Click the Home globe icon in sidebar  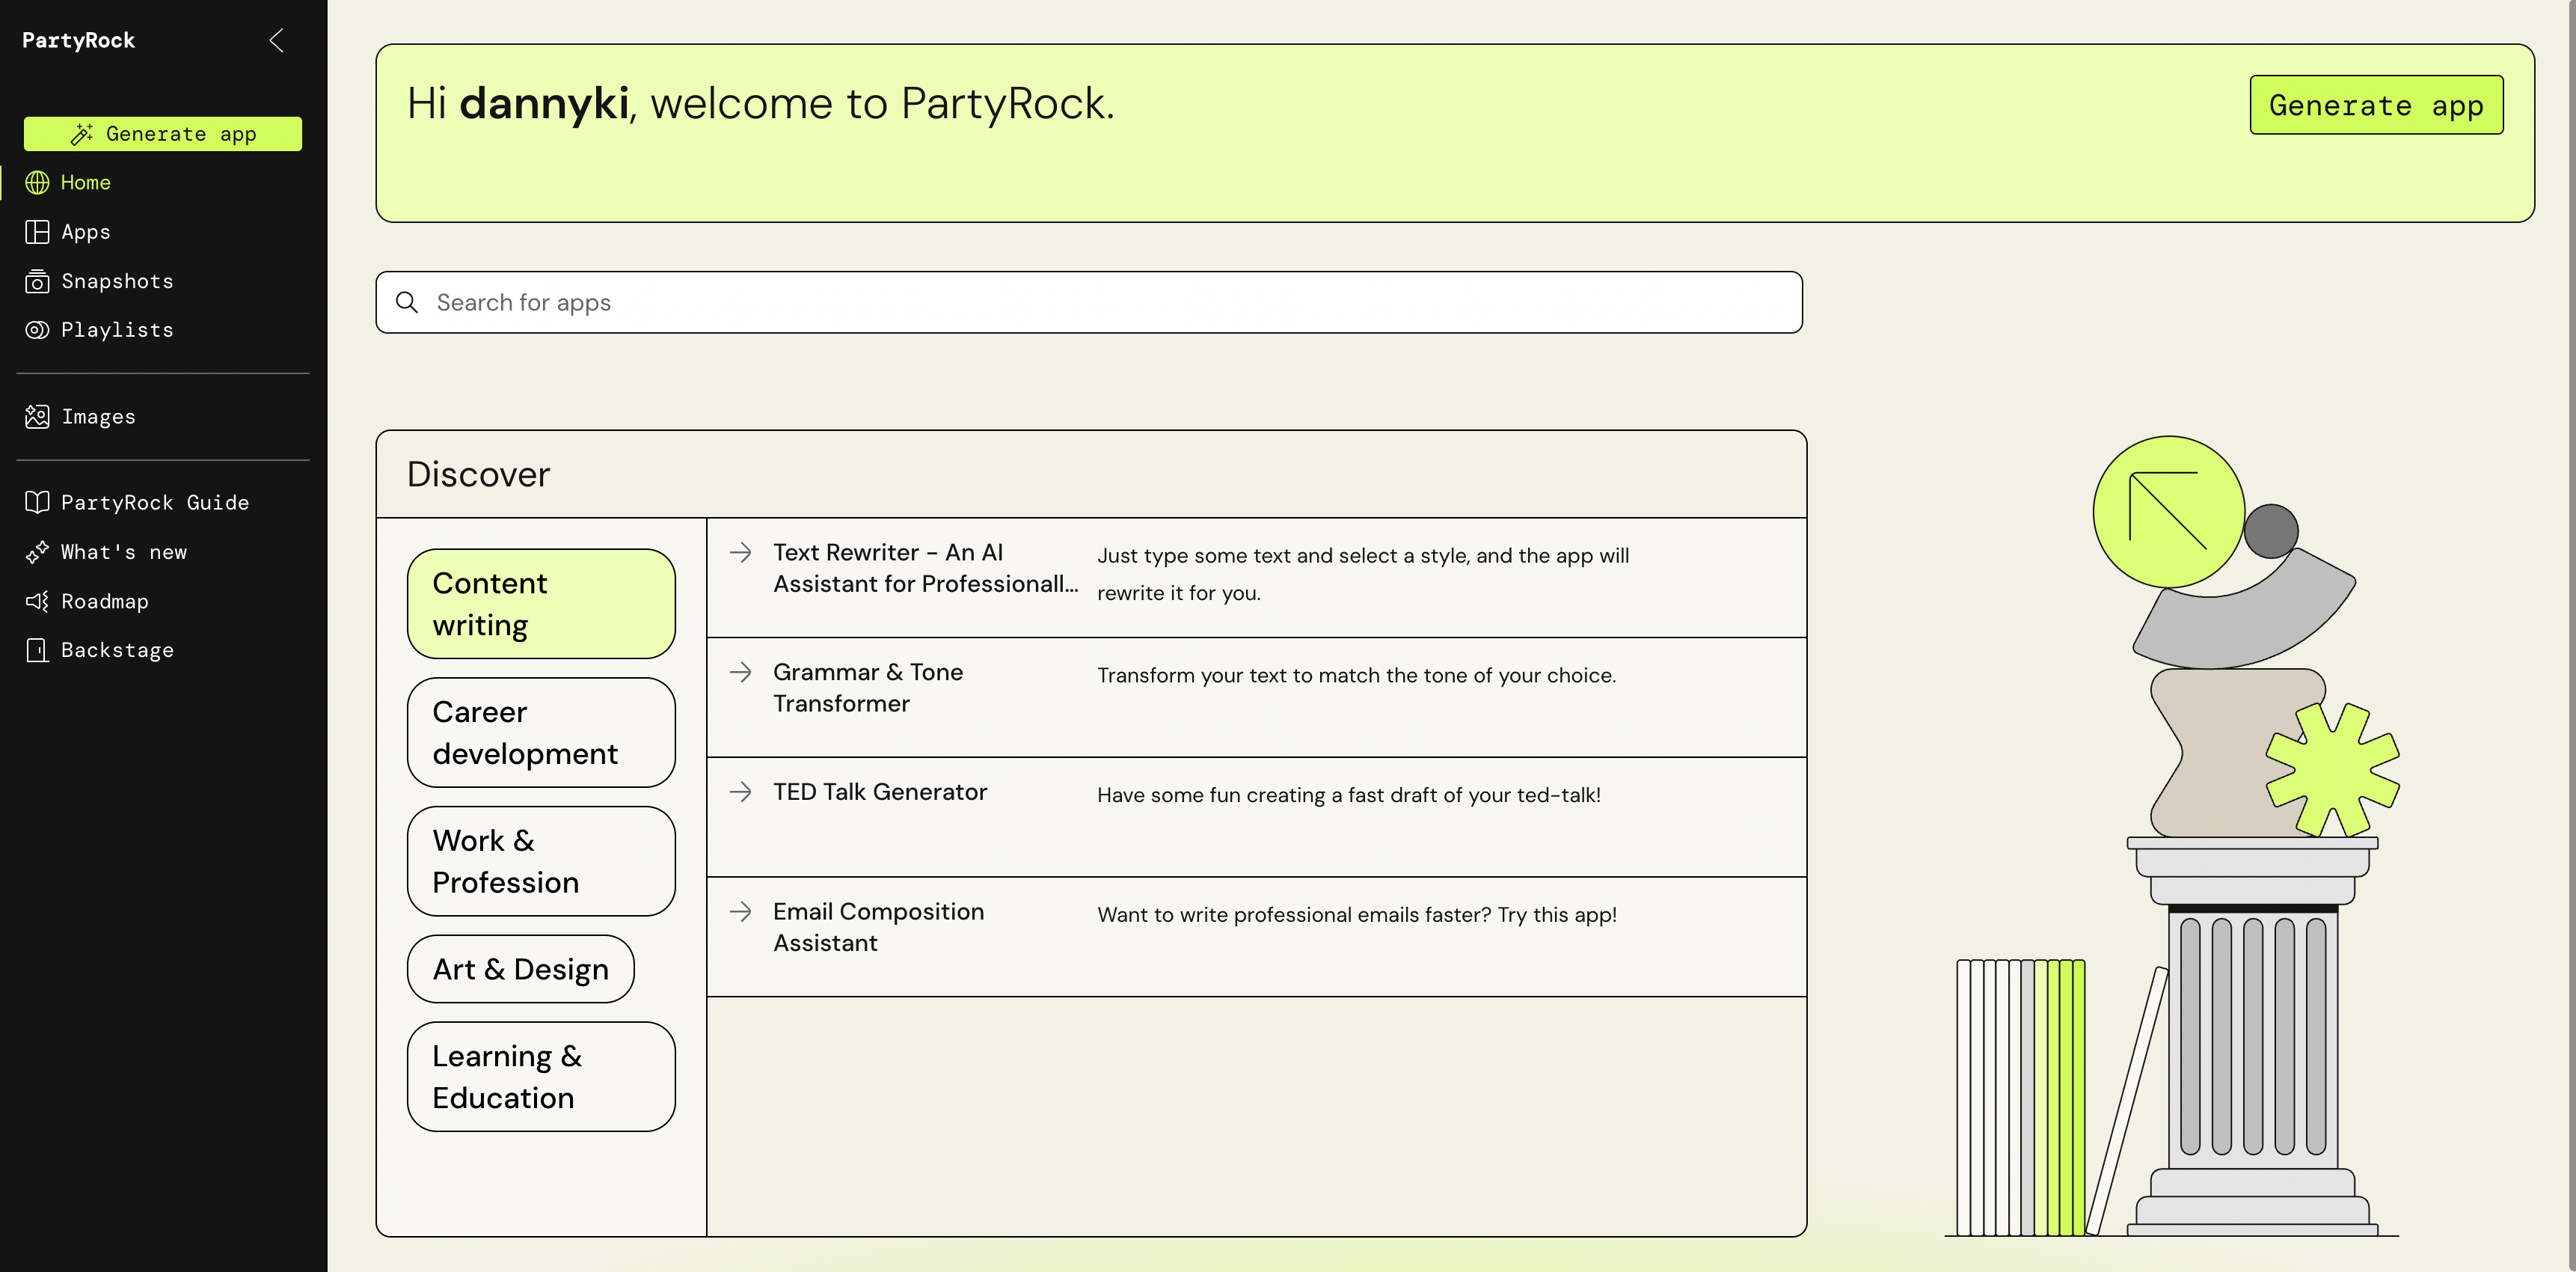[37, 182]
